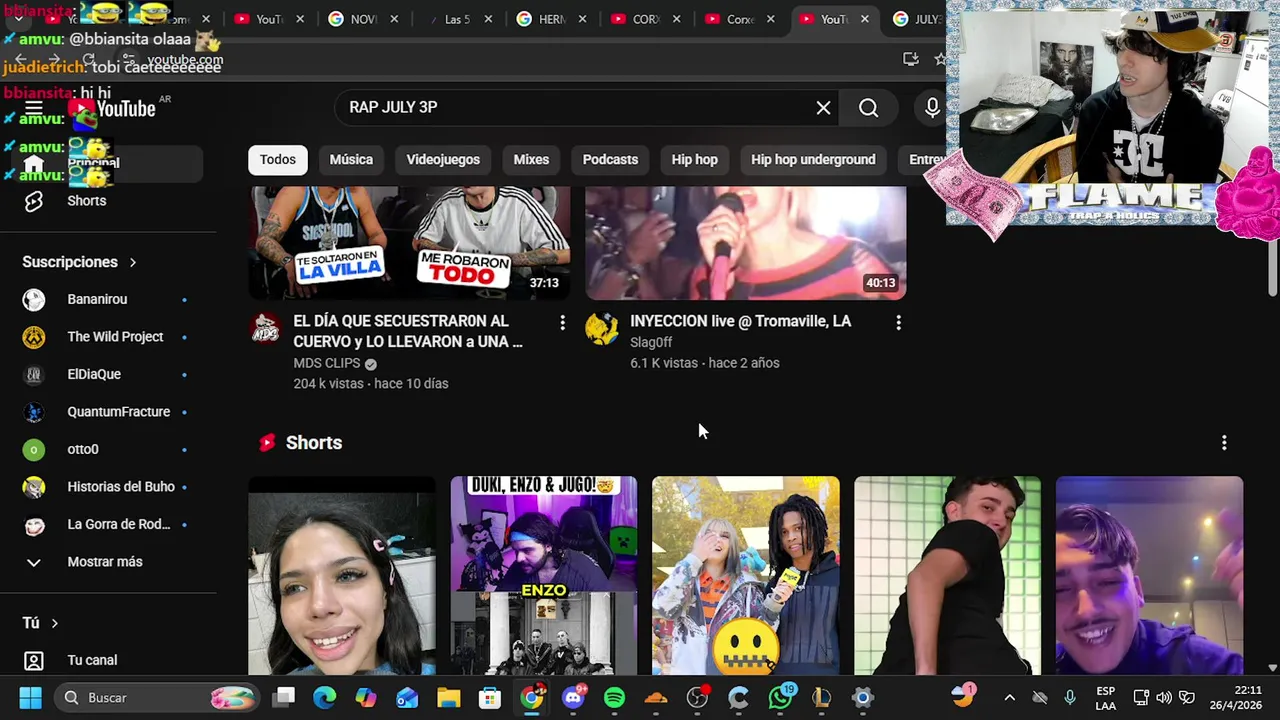Screen dimensions: 1280x720
Task: Open the LA VILLA / ME ROBARON TODO thumbnail
Action: tap(409, 243)
